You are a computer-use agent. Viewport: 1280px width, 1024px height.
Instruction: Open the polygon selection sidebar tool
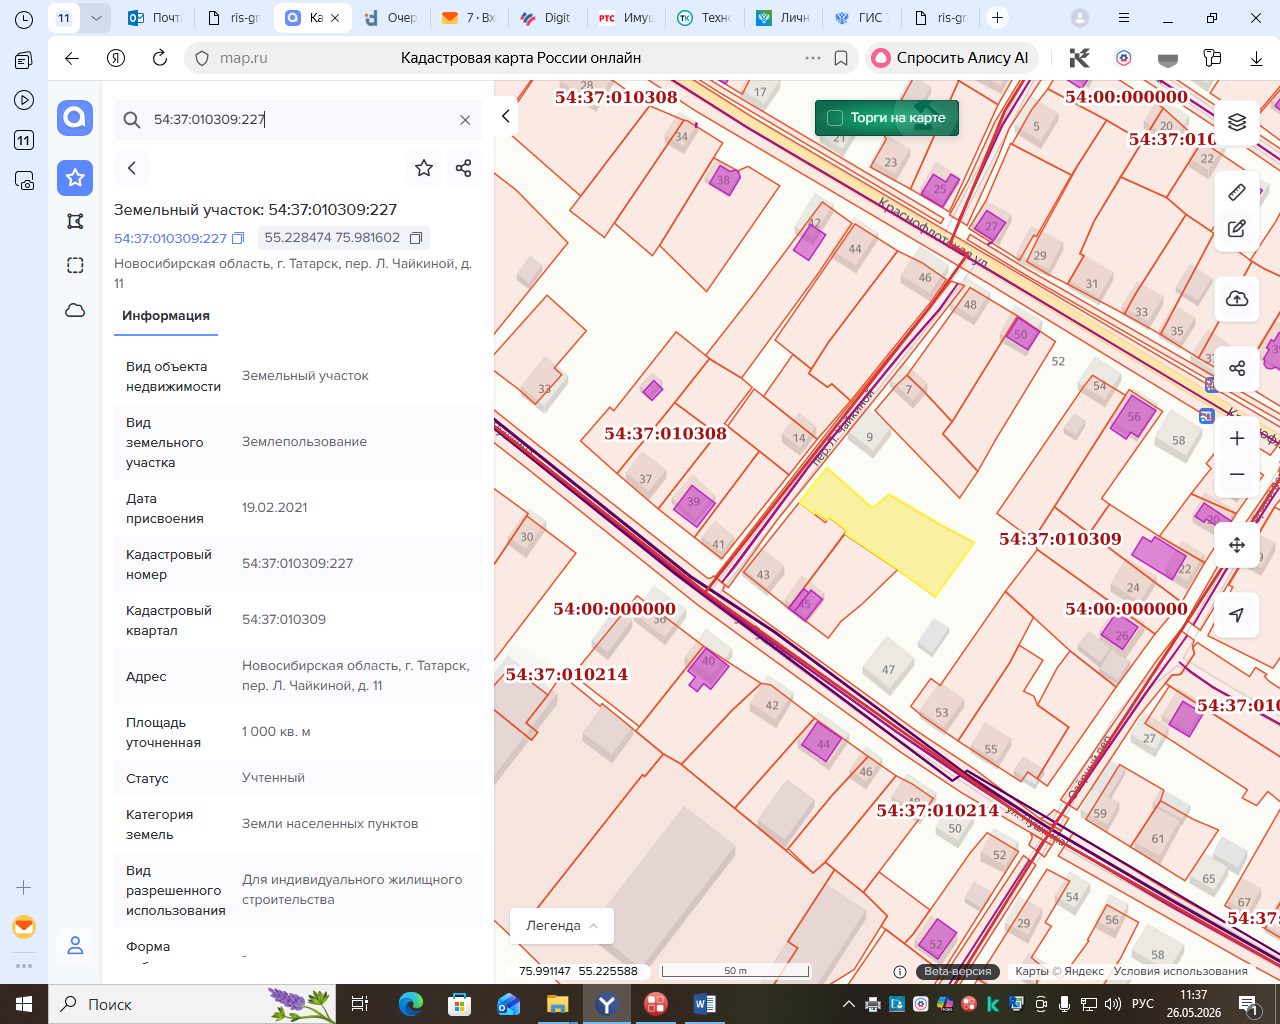pyautogui.click(x=75, y=222)
